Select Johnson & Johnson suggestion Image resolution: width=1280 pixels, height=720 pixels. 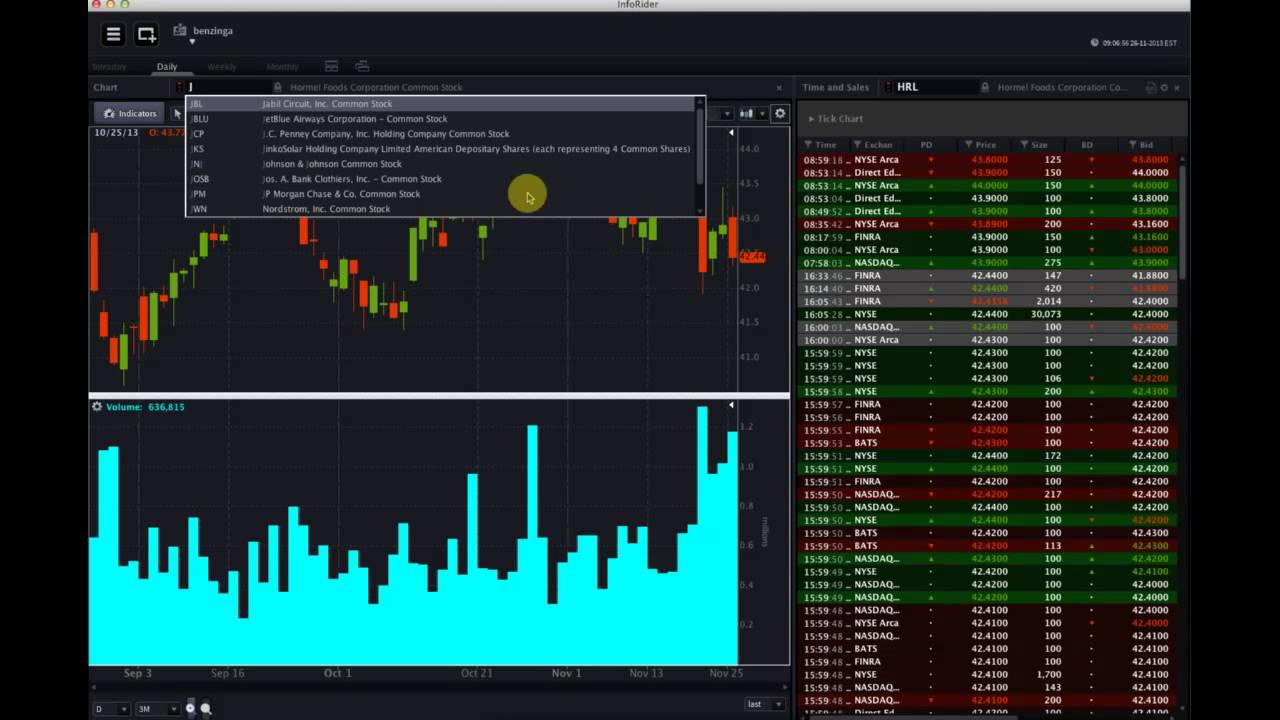(x=440, y=164)
